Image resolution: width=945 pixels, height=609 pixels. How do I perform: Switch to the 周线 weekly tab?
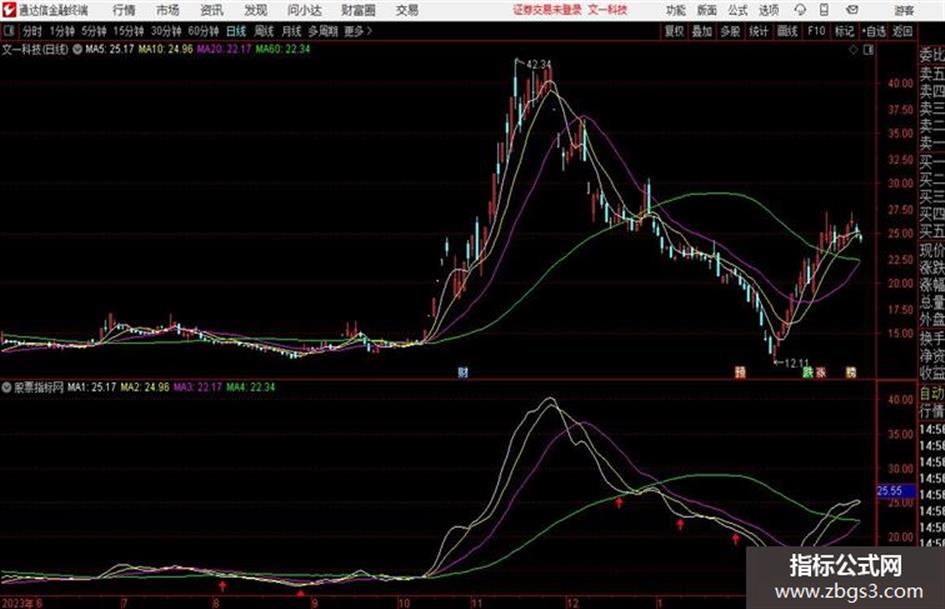click(x=264, y=31)
